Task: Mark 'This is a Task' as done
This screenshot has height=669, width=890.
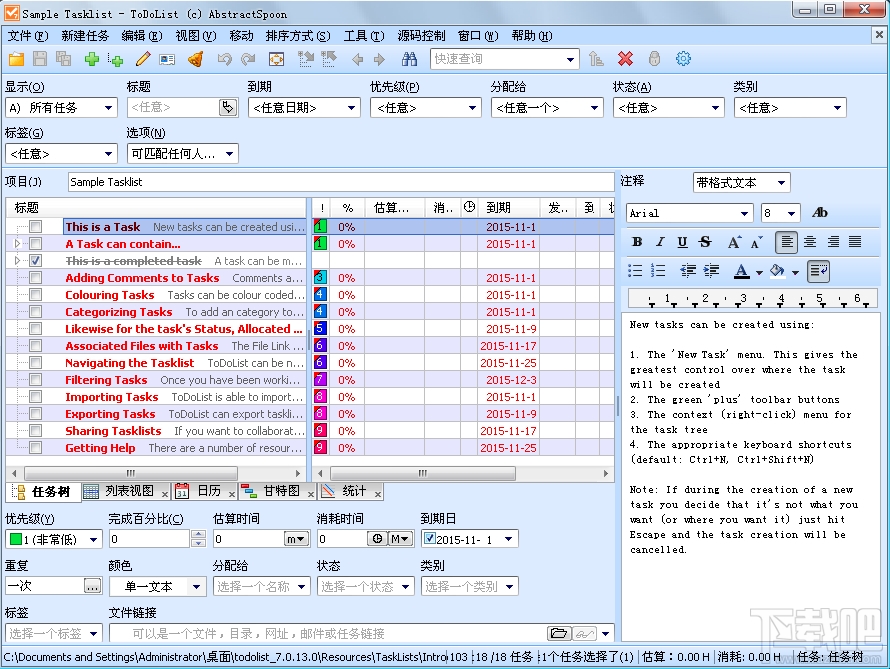Action: [x=38, y=227]
